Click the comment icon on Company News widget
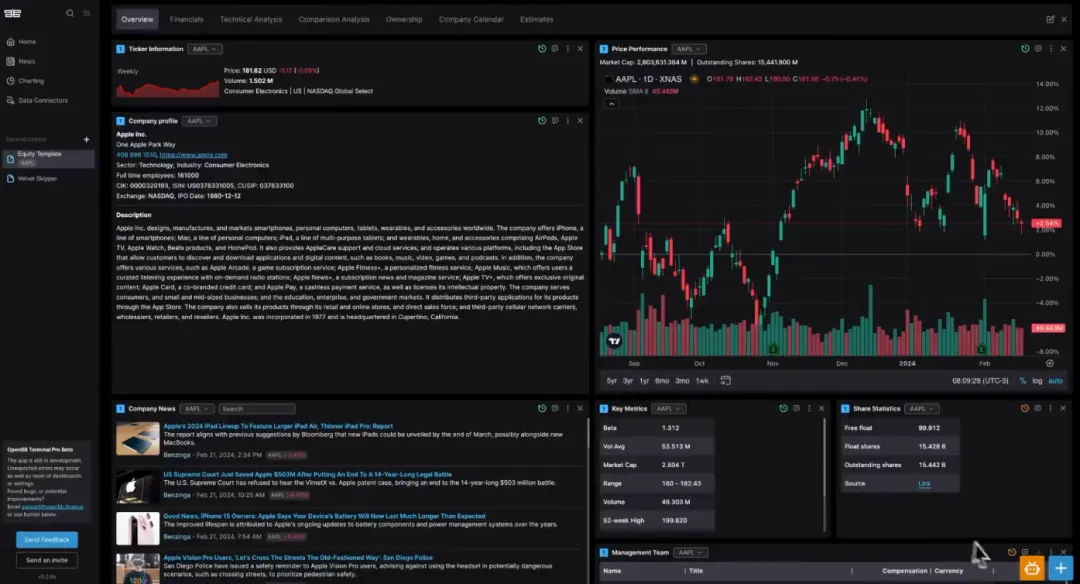Image resolution: width=1080 pixels, height=584 pixels. pyautogui.click(x=555, y=408)
